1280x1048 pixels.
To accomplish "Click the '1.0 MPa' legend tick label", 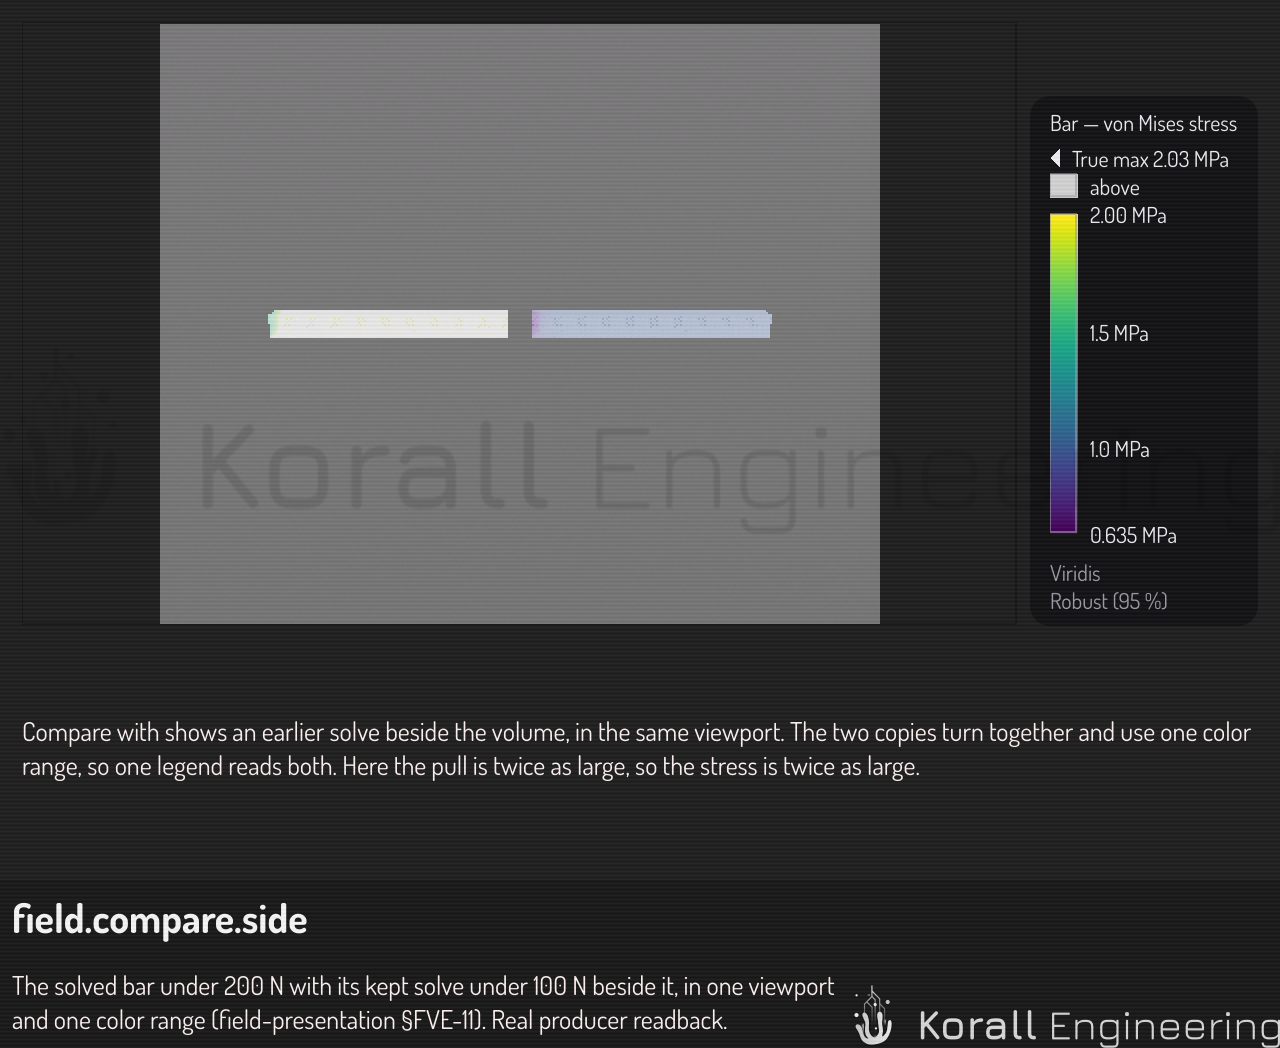I will coord(1119,450).
